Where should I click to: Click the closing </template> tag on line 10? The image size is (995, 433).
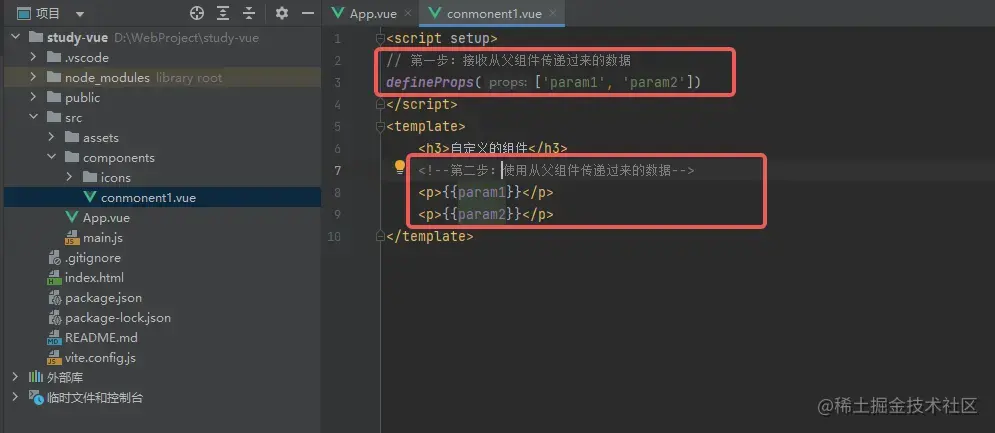[430, 236]
